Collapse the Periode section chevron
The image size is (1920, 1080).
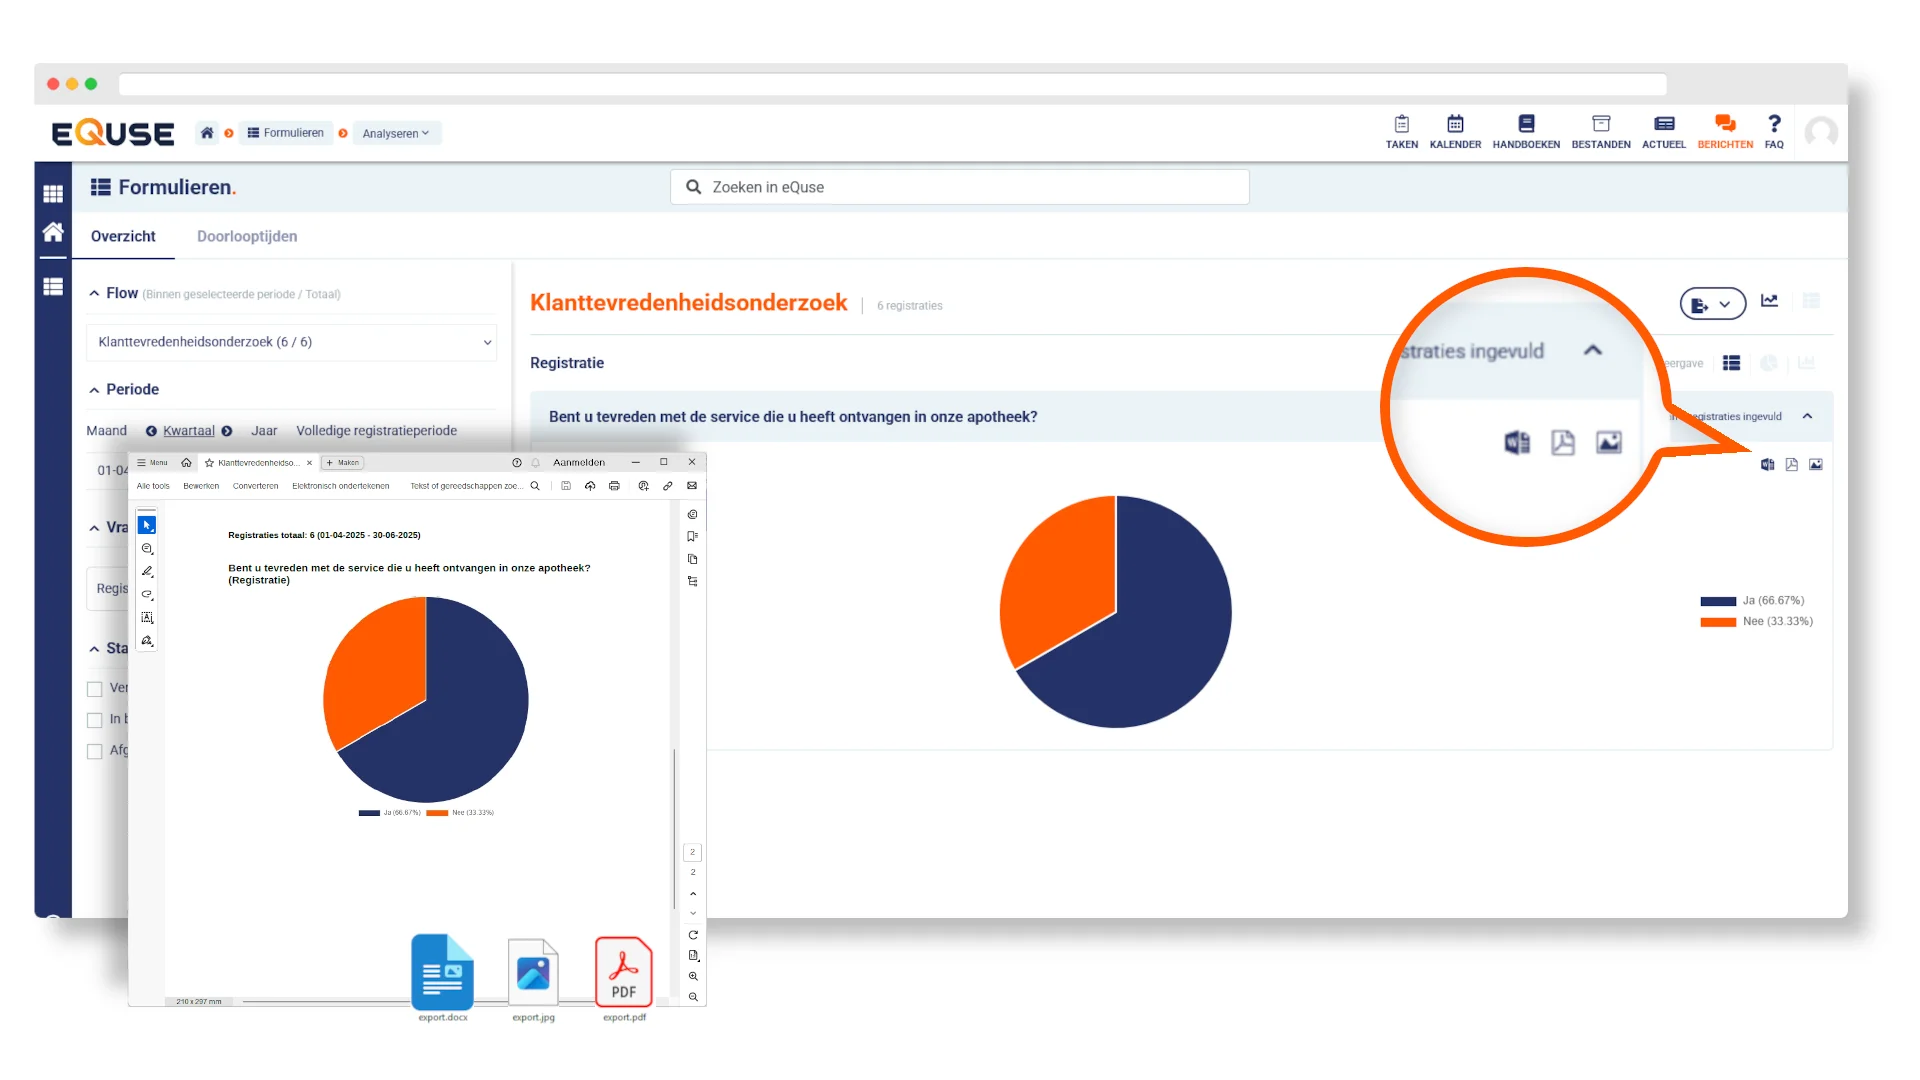pyautogui.click(x=94, y=390)
